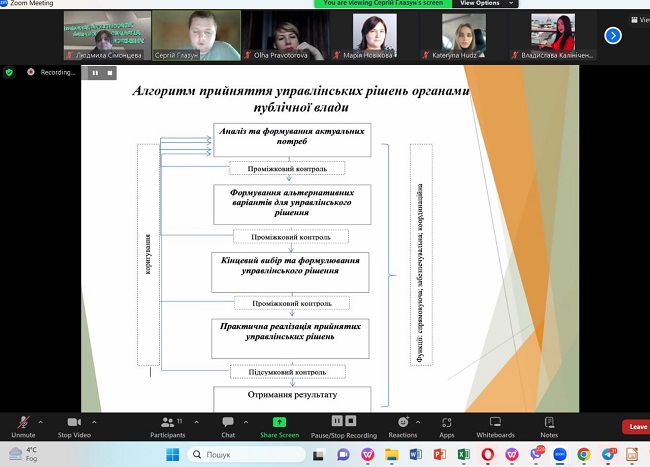
Task: Open File Explorer from the taskbar
Action: pyautogui.click(x=391, y=455)
